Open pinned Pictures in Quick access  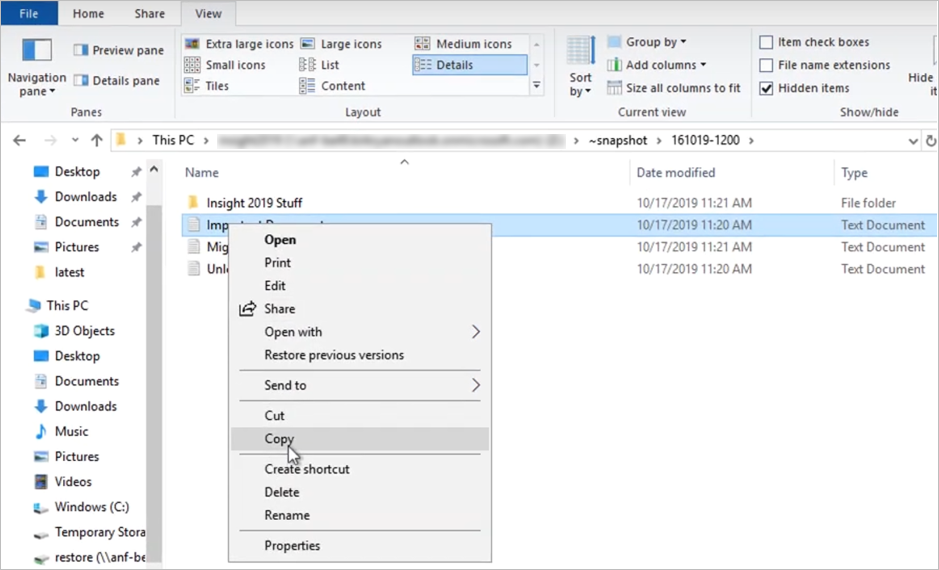point(77,247)
